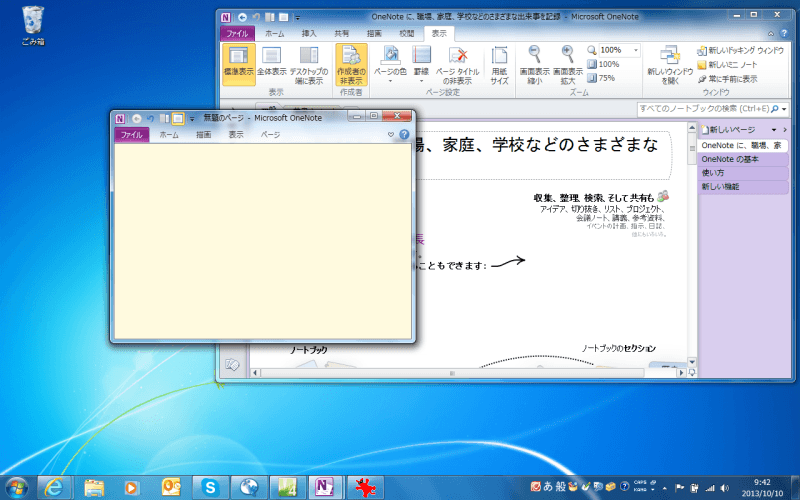
Task: Click Back arrow in the side note quick access toolbar
Action: (x=137, y=118)
